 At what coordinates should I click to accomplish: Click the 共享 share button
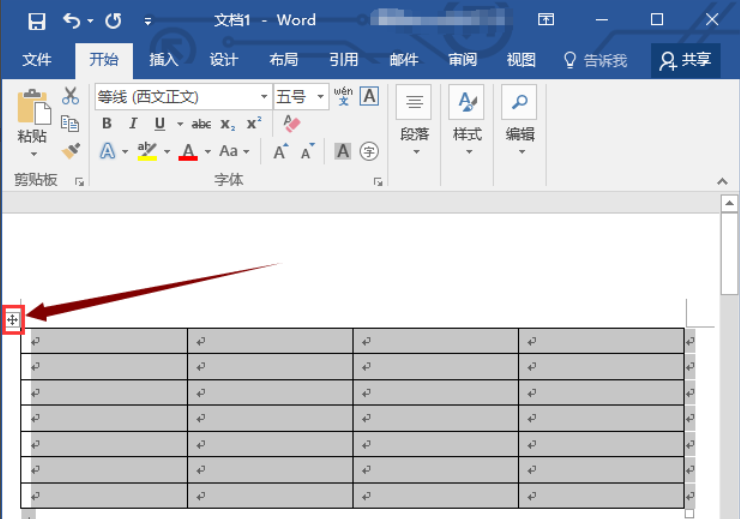coord(685,60)
